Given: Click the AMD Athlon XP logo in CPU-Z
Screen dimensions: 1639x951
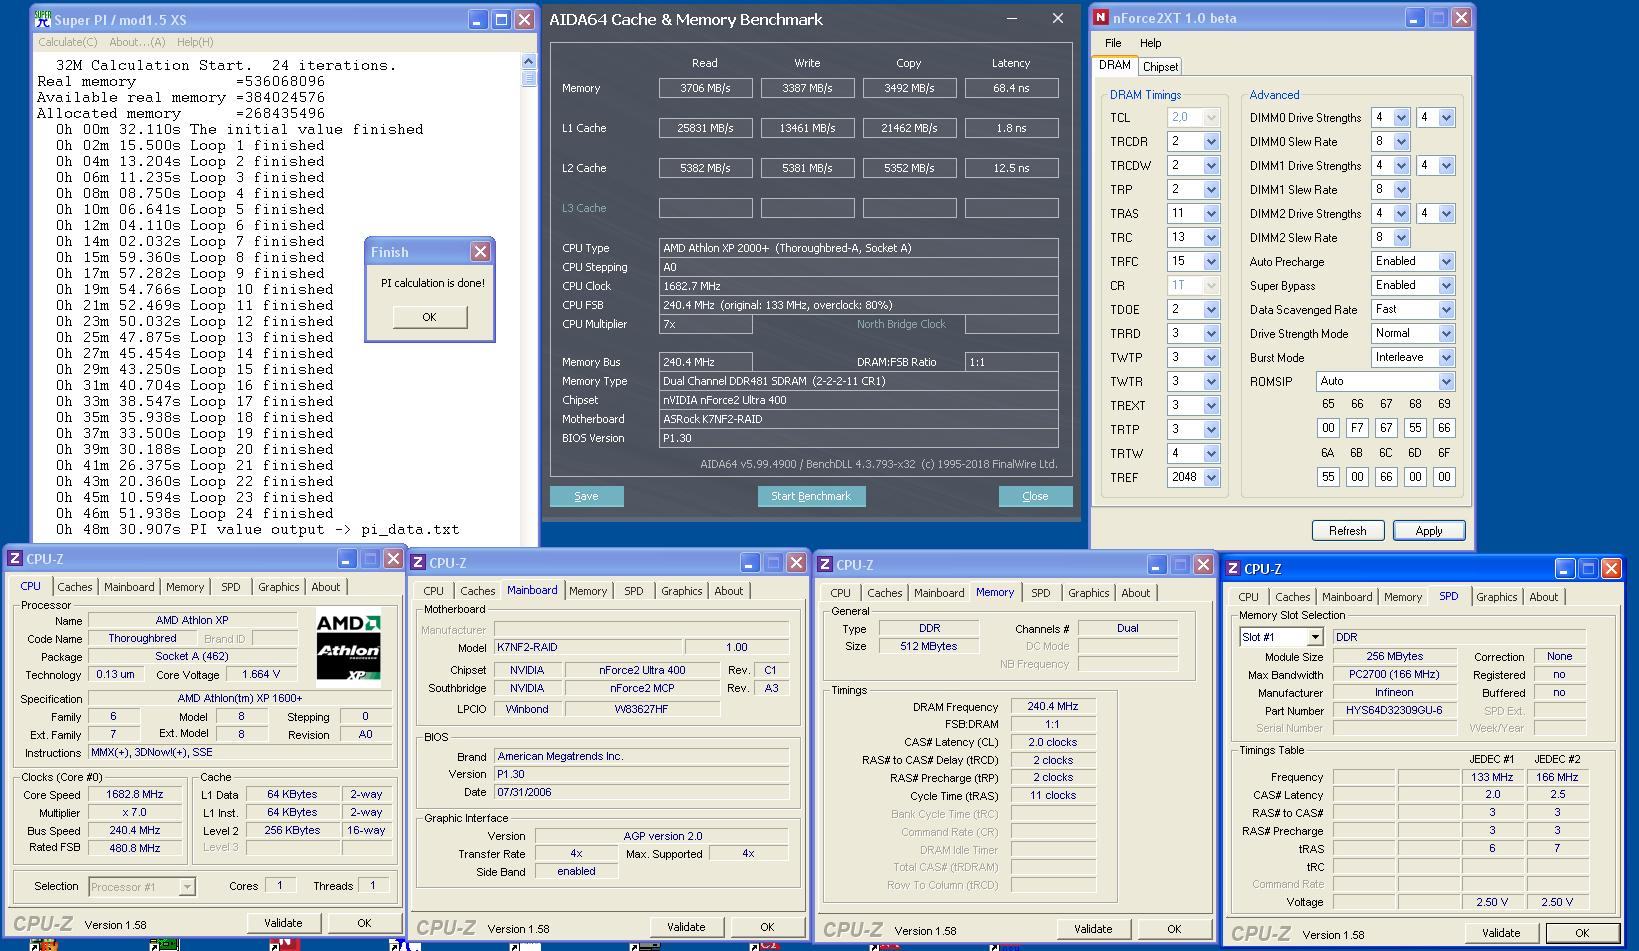Looking at the screenshot, I should (x=348, y=646).
